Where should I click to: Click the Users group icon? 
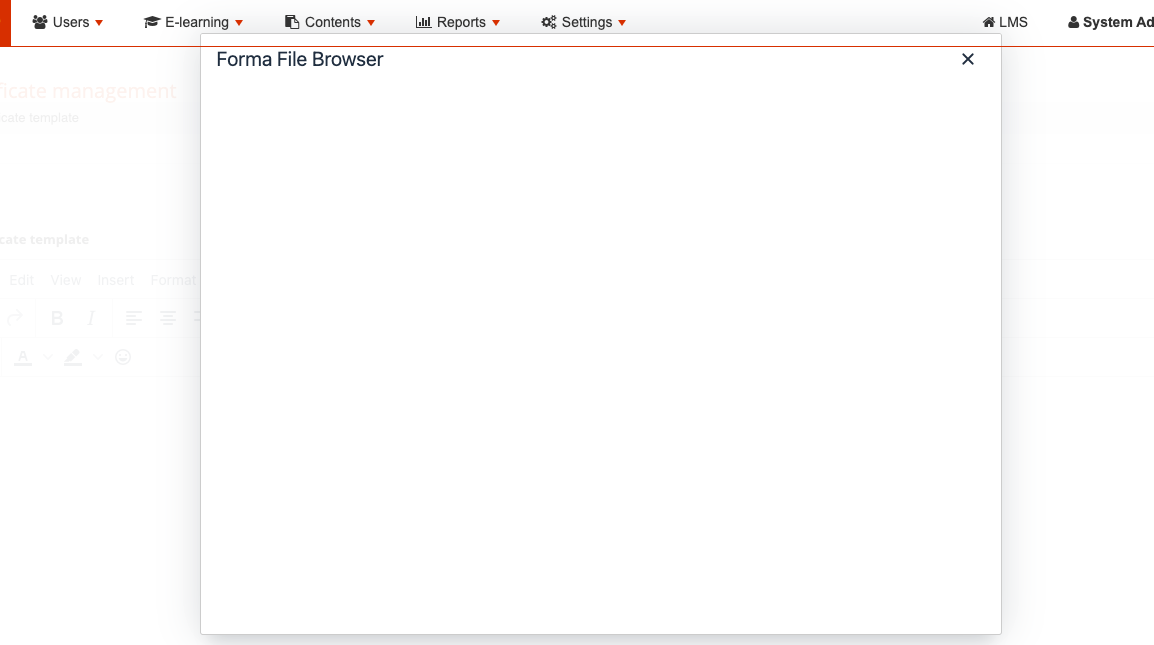tap(40, 22)
